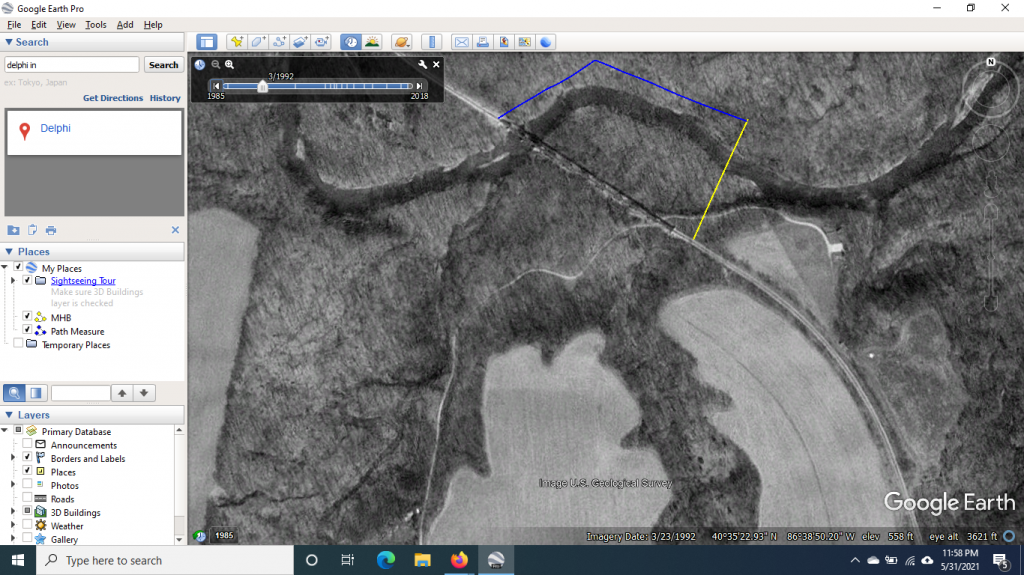Click the Email envelope icon in toolbar
The image size is (1024, 575).
[461, 42]
